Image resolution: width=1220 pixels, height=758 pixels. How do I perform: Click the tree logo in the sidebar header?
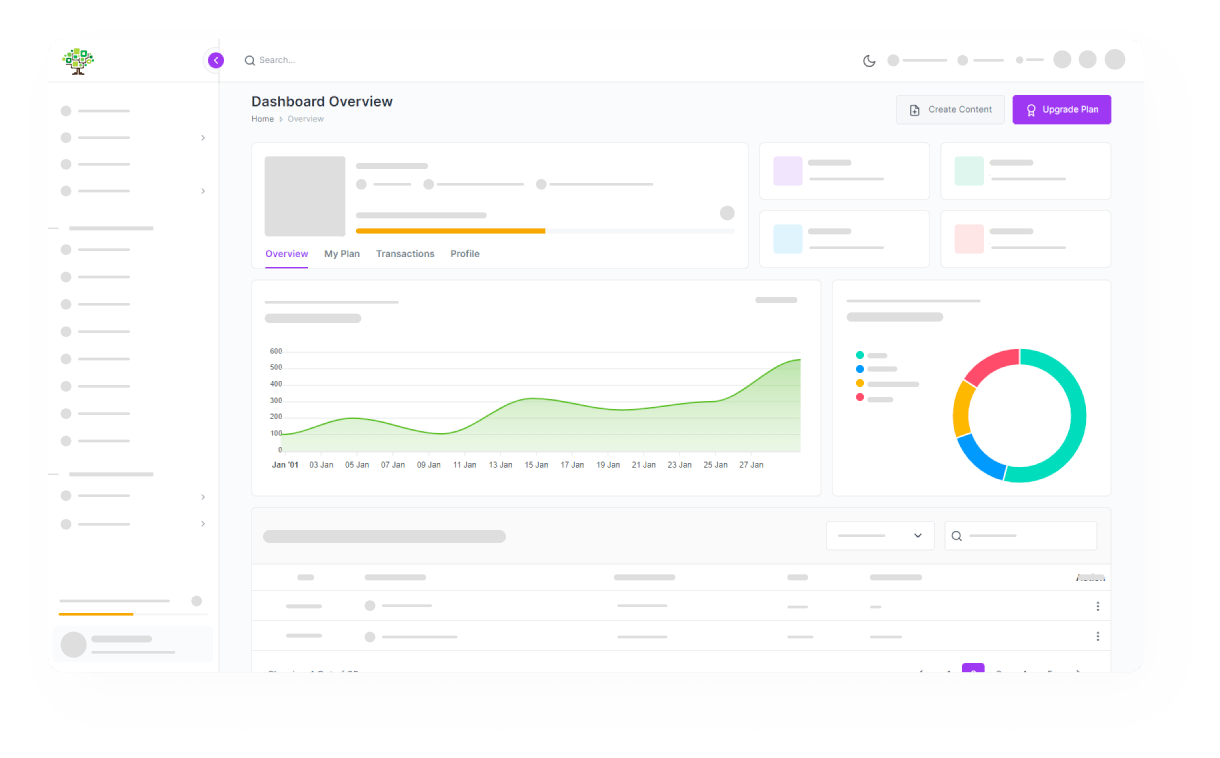pyautogui.click(x=78, y=61)
